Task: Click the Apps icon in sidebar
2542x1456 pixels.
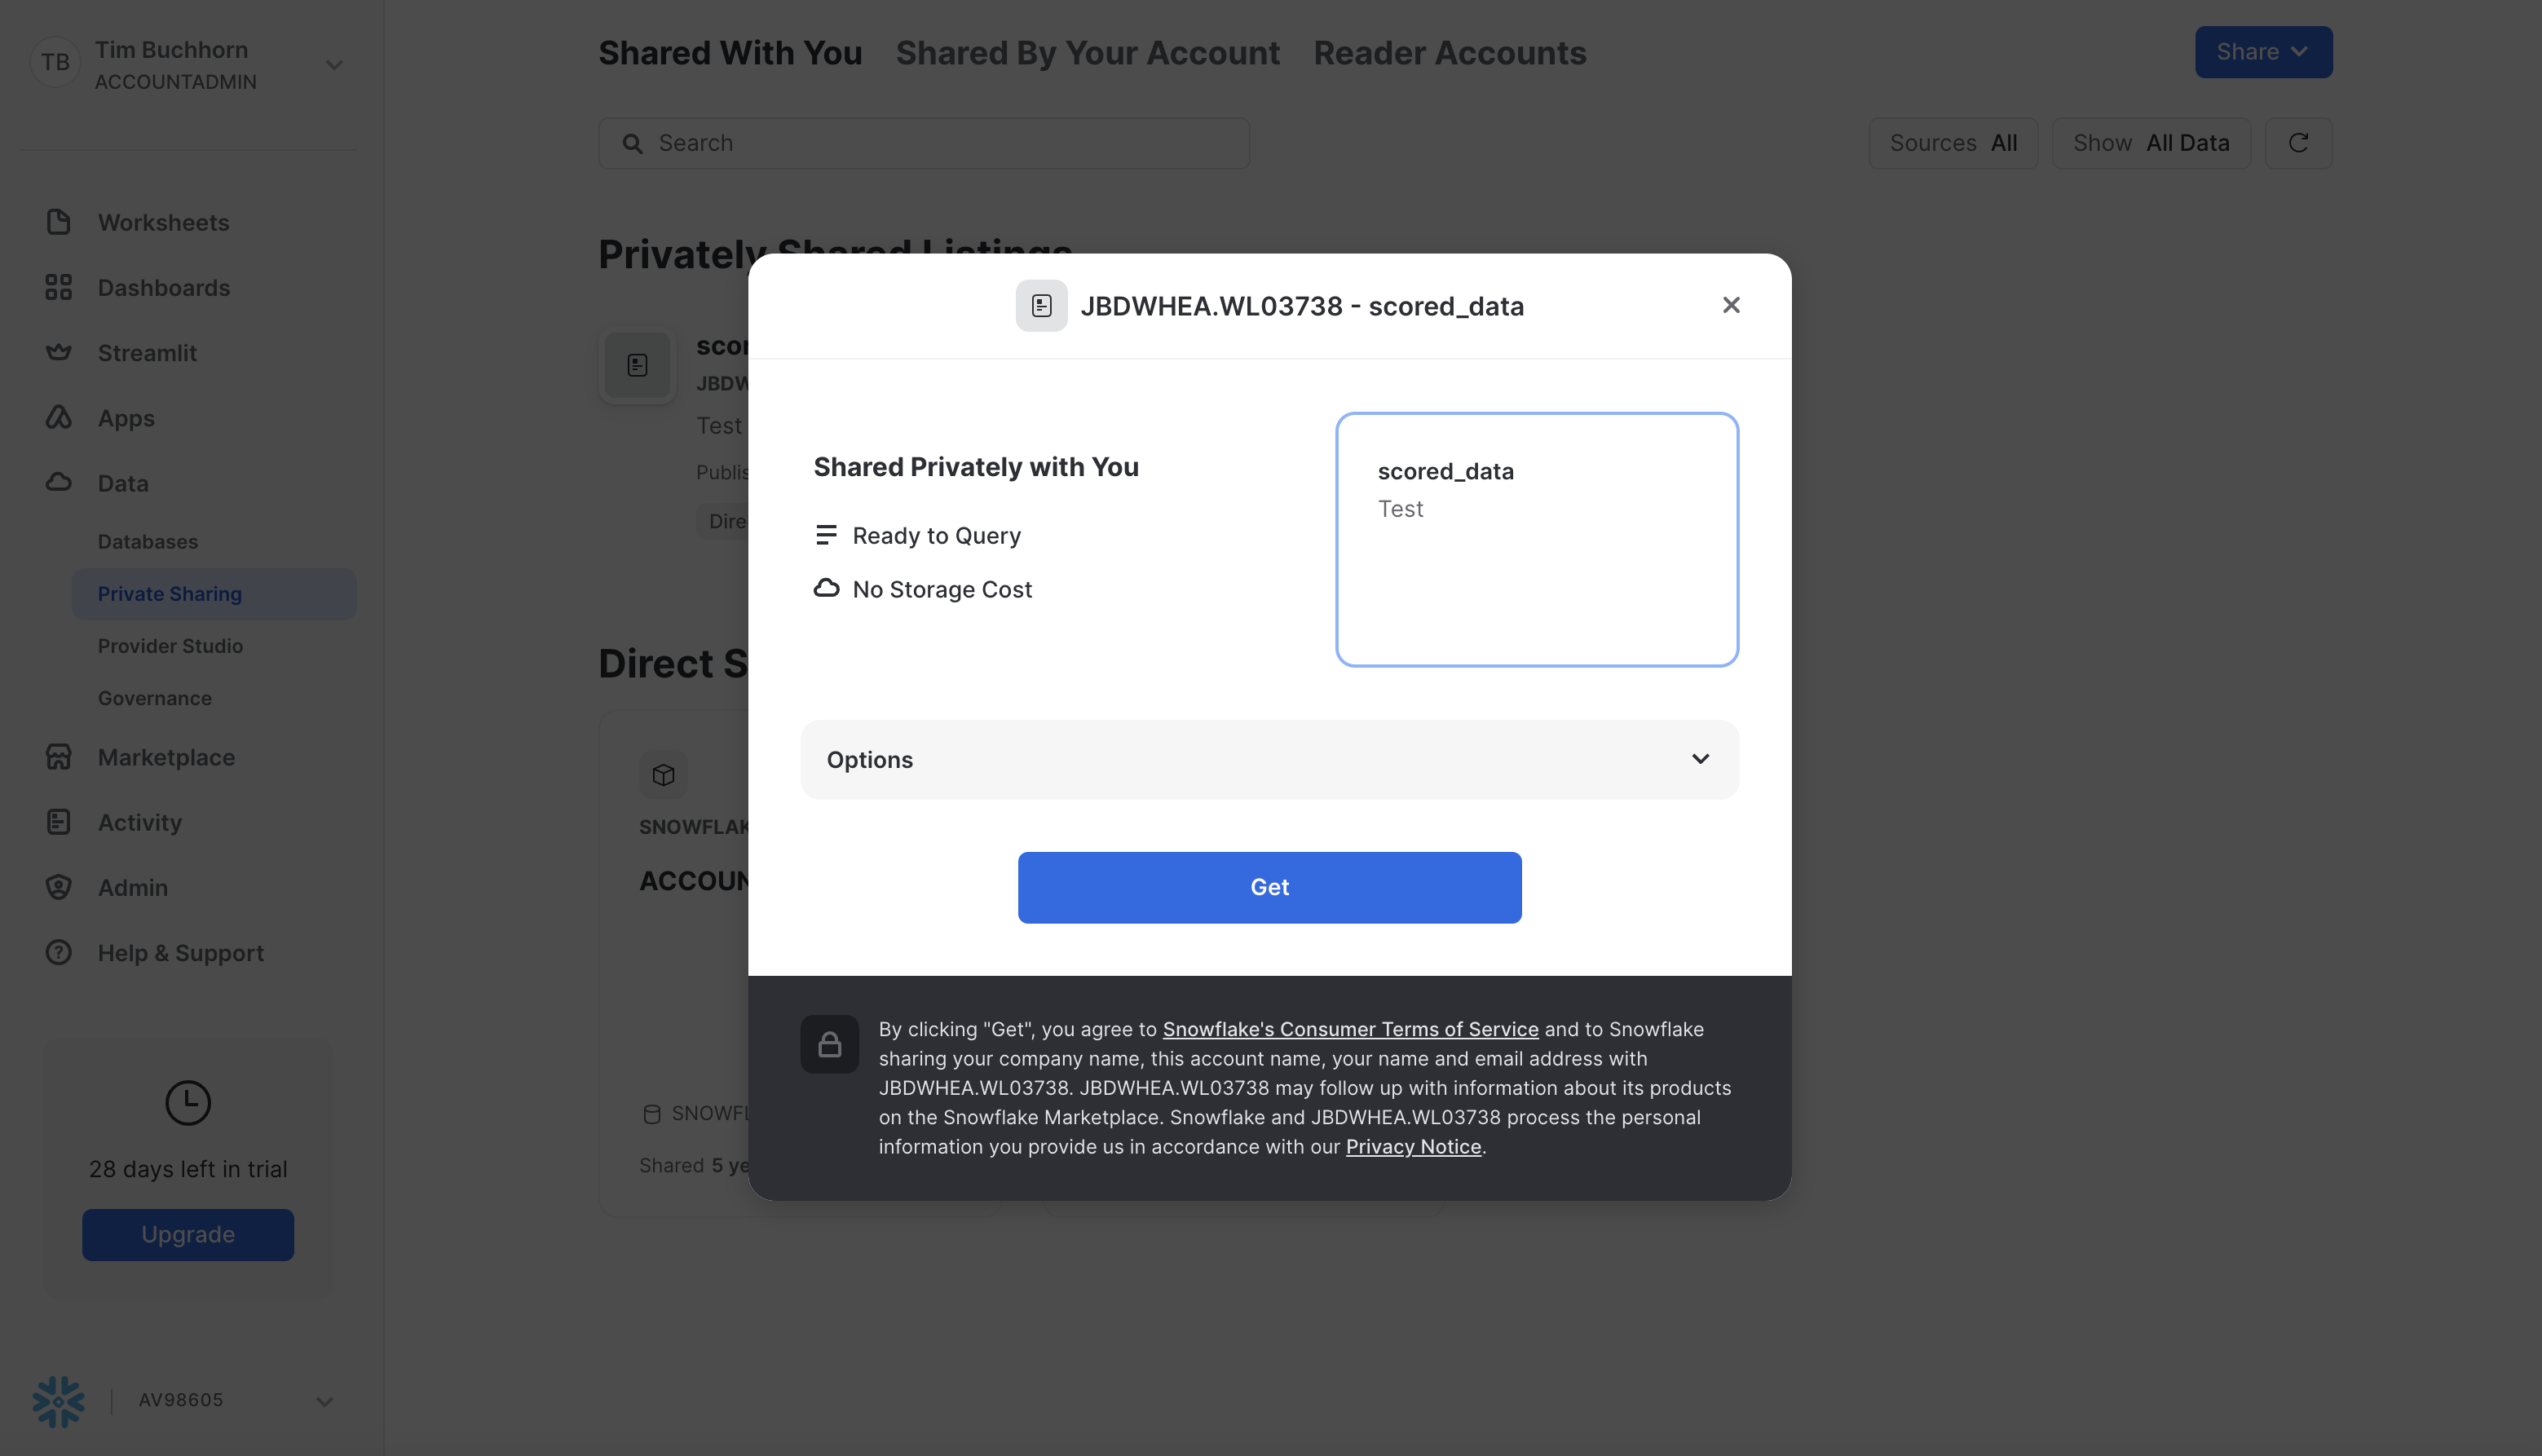Action: coord(58,418)
